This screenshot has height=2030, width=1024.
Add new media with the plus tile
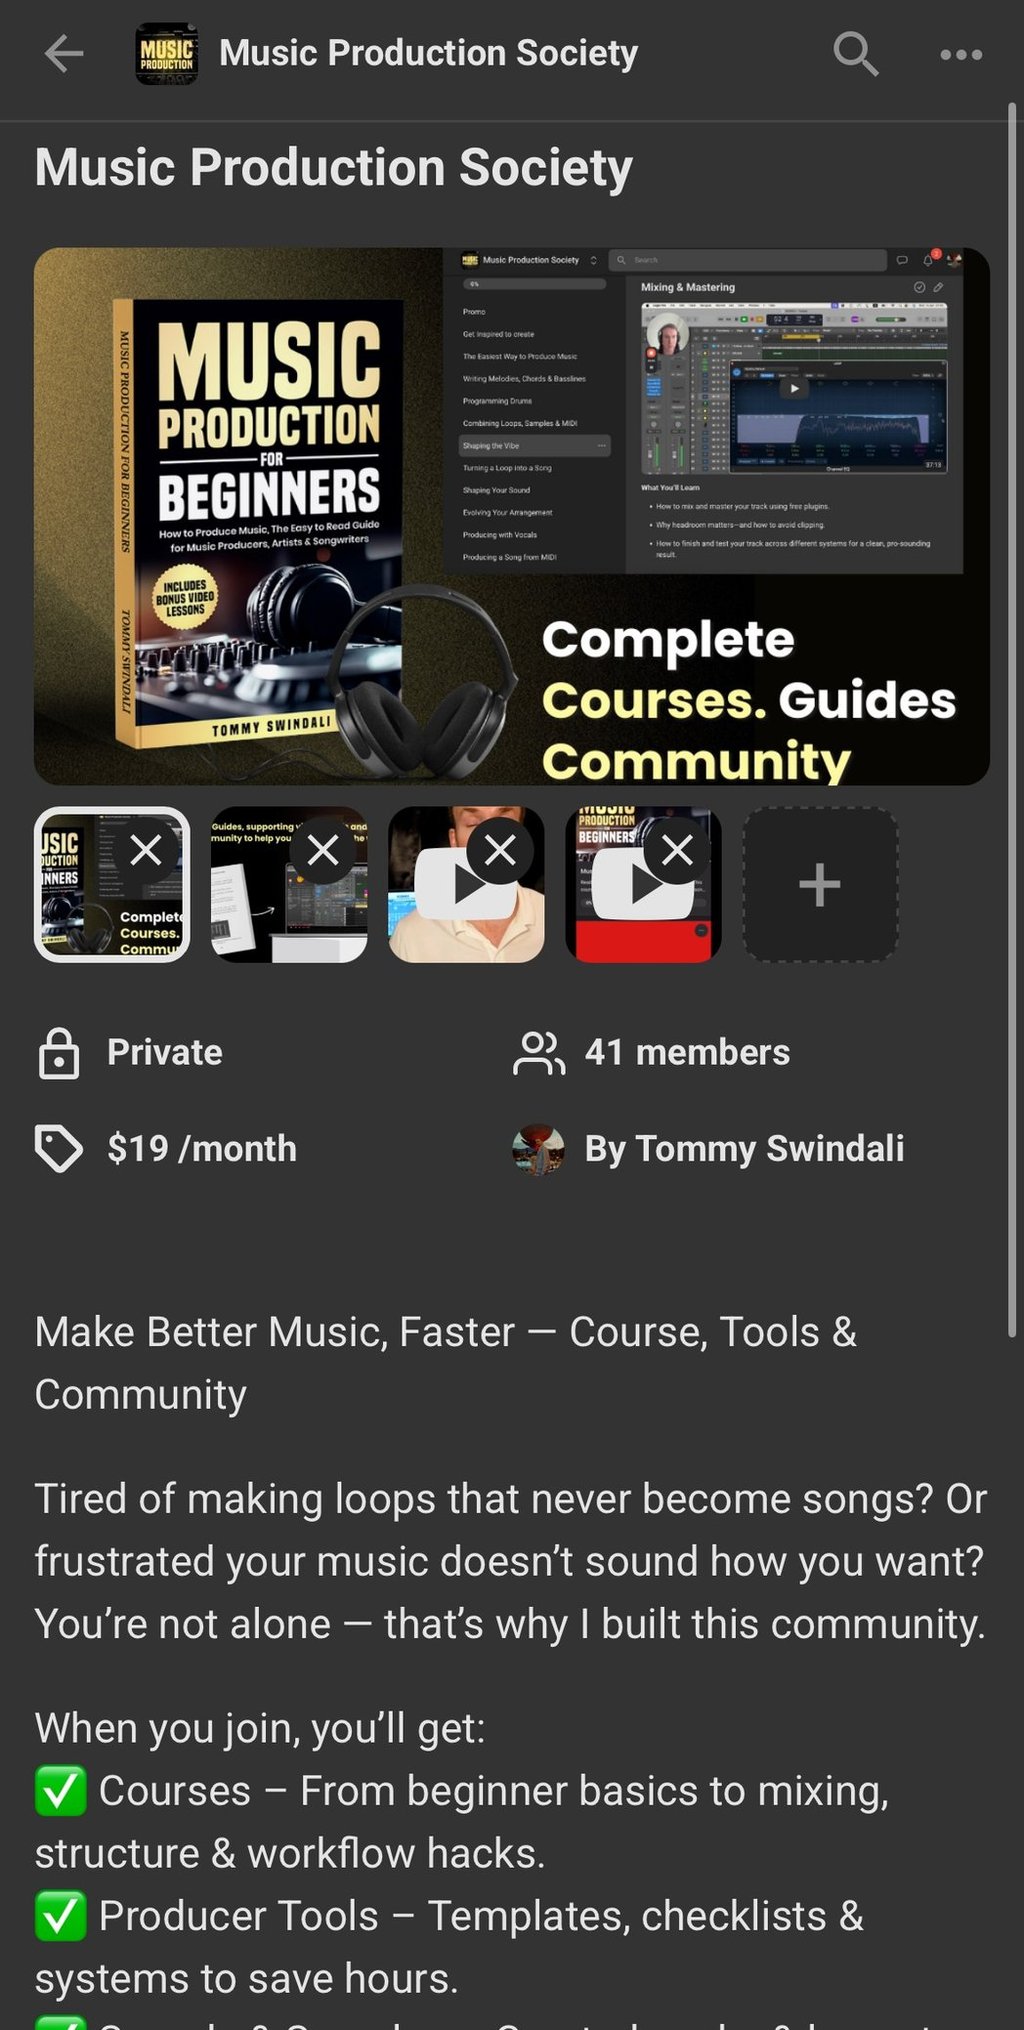(820, 885)
